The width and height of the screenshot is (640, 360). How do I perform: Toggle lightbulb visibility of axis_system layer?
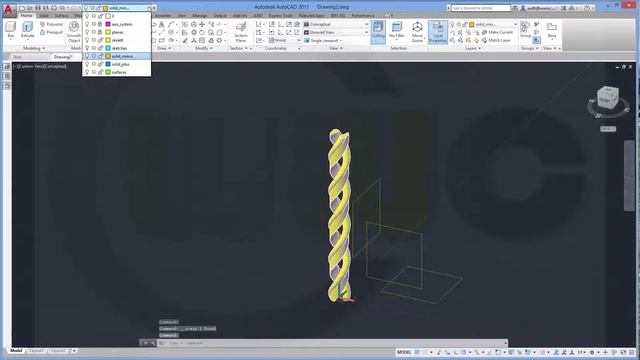point(87,24)
